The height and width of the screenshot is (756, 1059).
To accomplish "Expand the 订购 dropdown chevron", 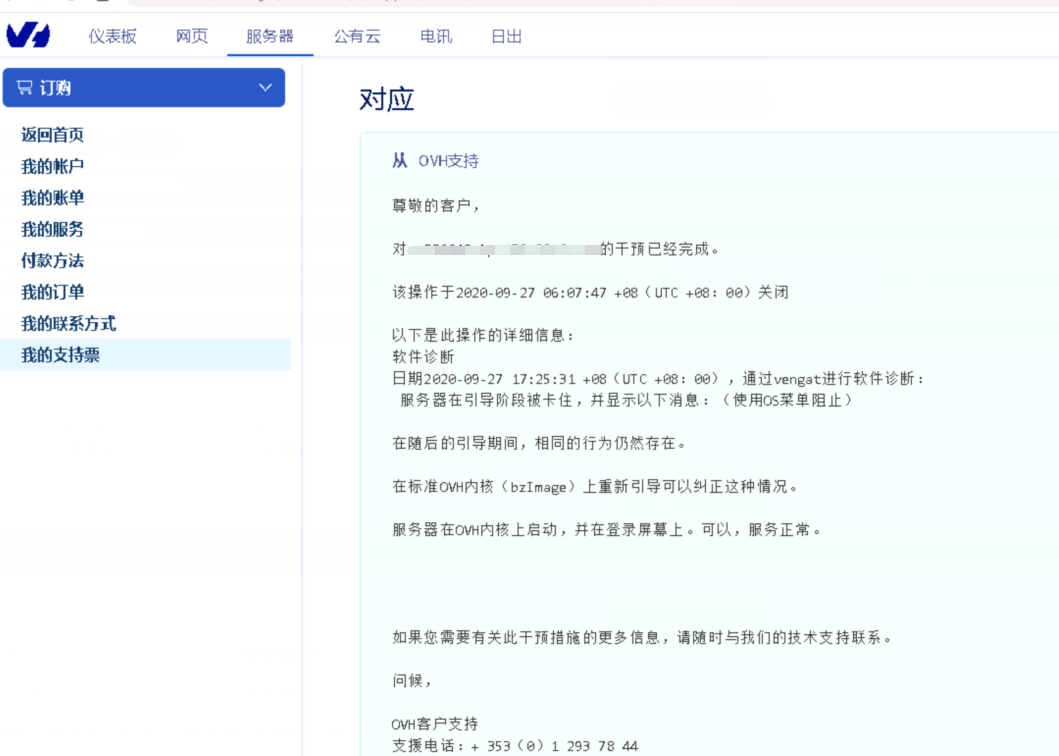I will coord(265,88).
